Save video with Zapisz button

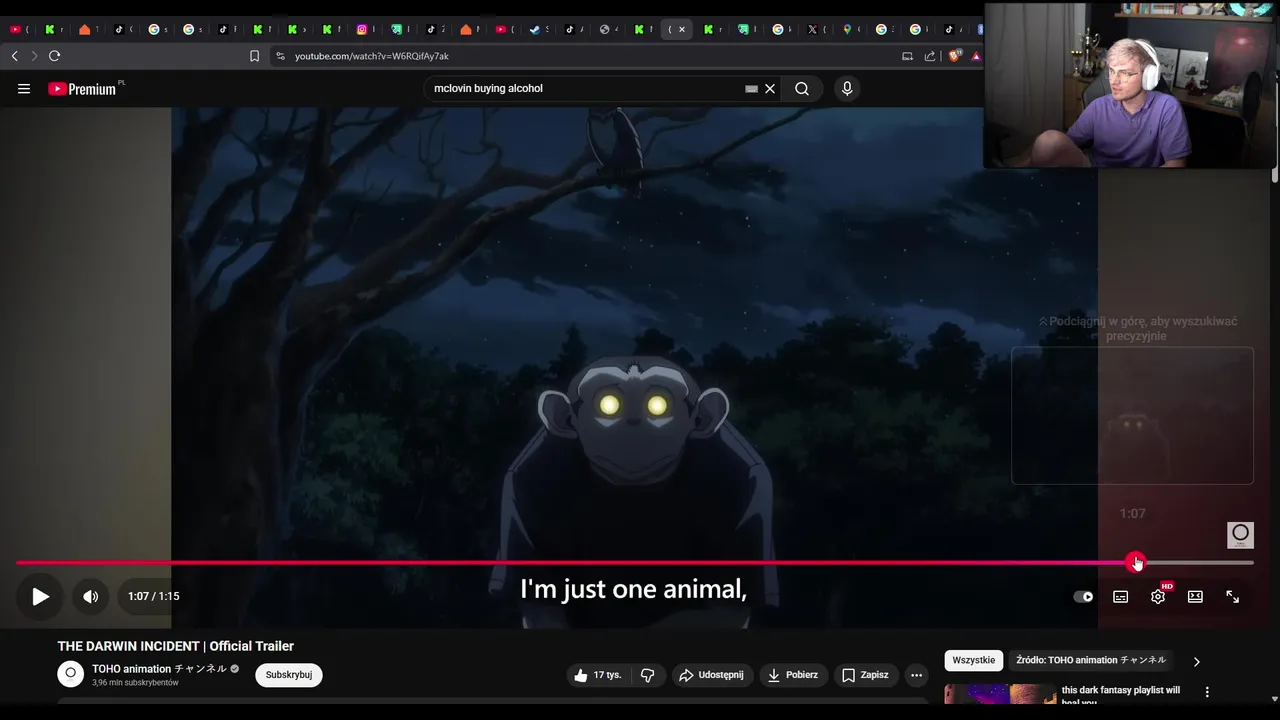[865, 675]
